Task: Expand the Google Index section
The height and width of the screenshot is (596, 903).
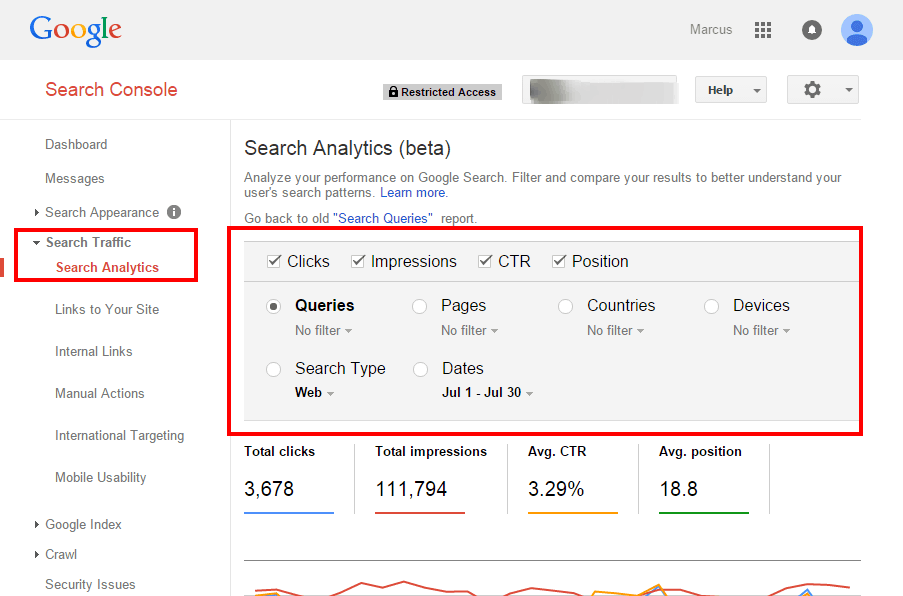Action: click(36, 525)
